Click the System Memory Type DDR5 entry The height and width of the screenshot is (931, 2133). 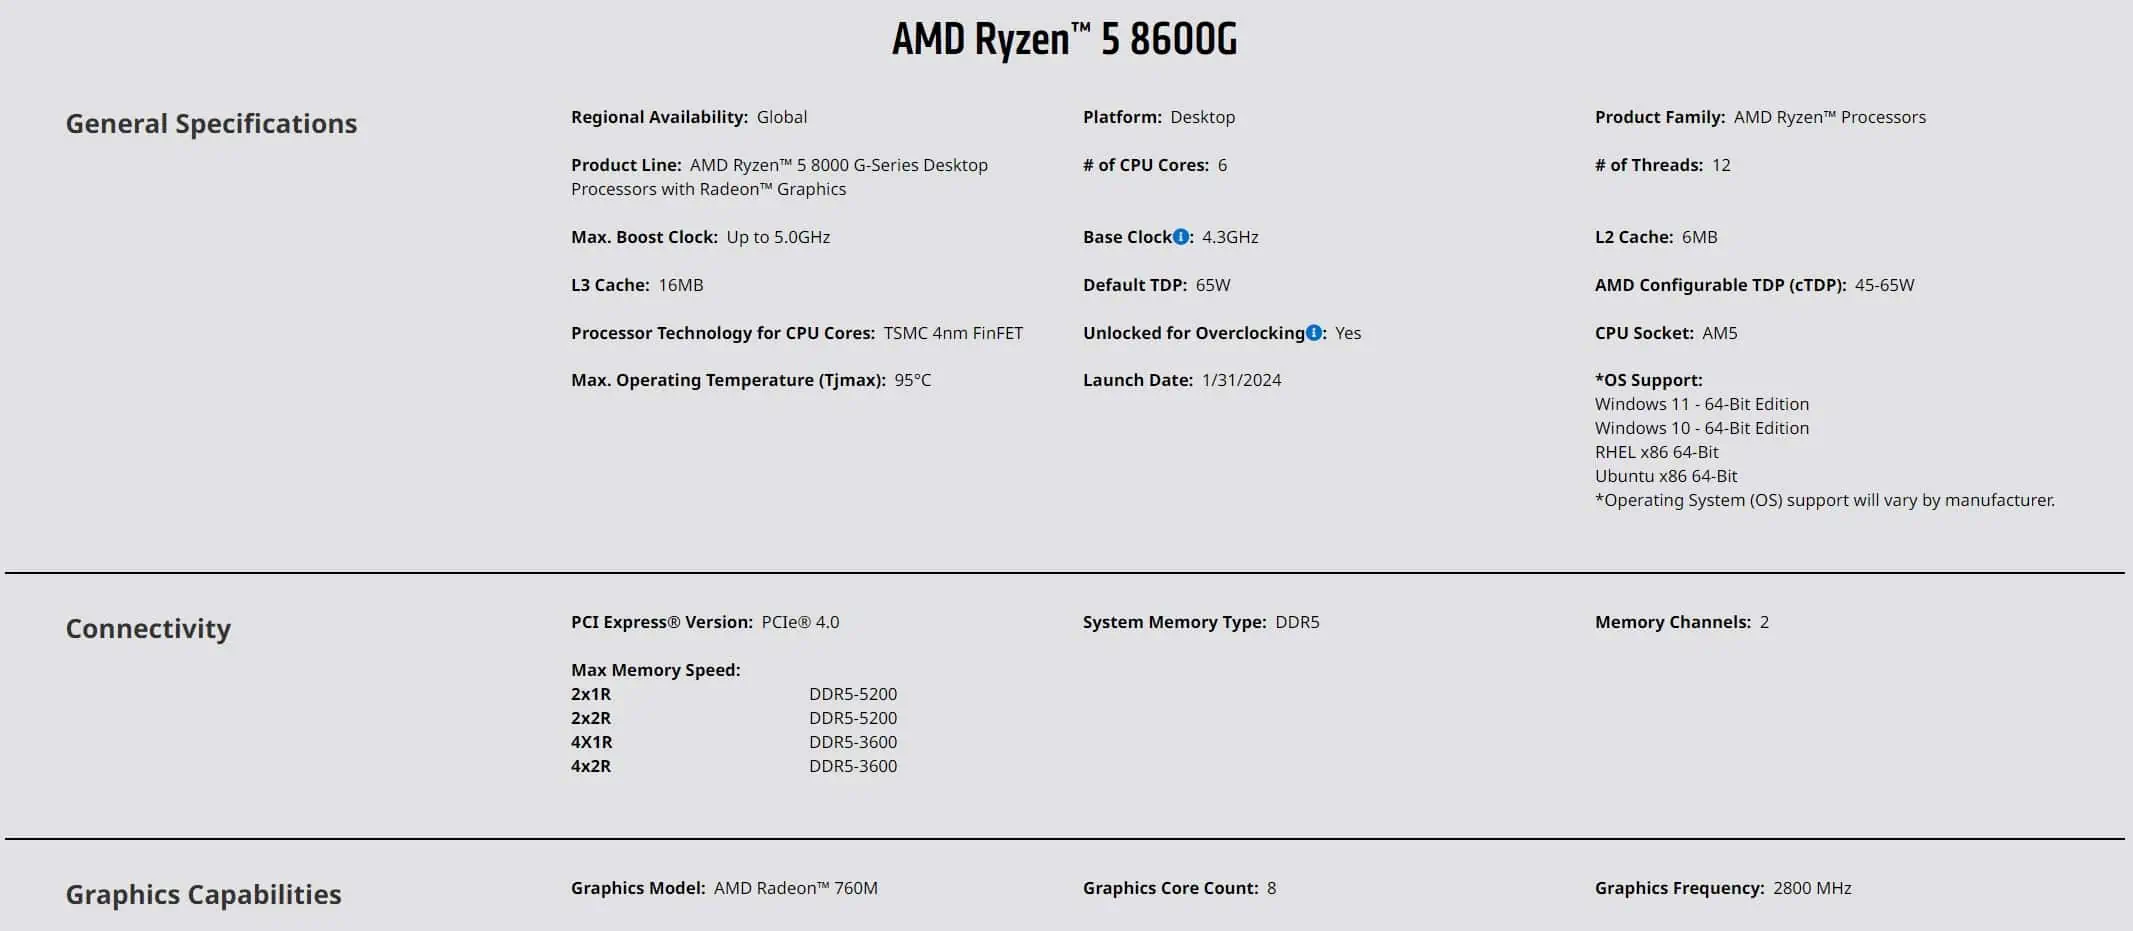coord(1200,623)
